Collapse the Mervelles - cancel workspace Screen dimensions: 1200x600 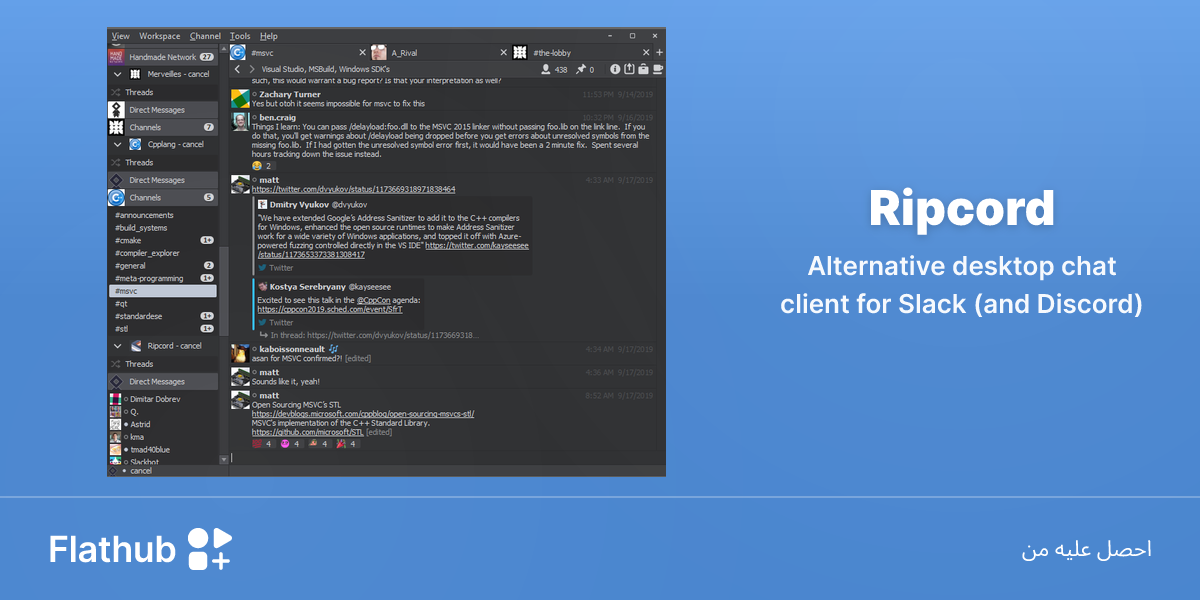click(117, 74)
